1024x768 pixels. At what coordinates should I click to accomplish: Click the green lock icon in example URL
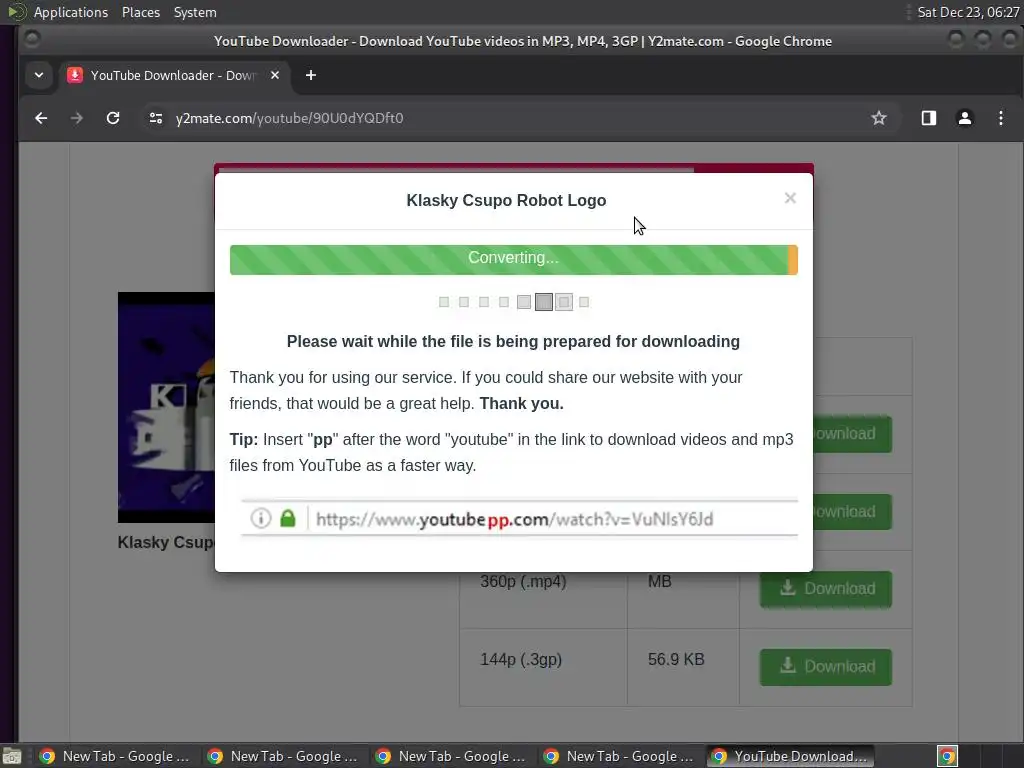[287, 519]
